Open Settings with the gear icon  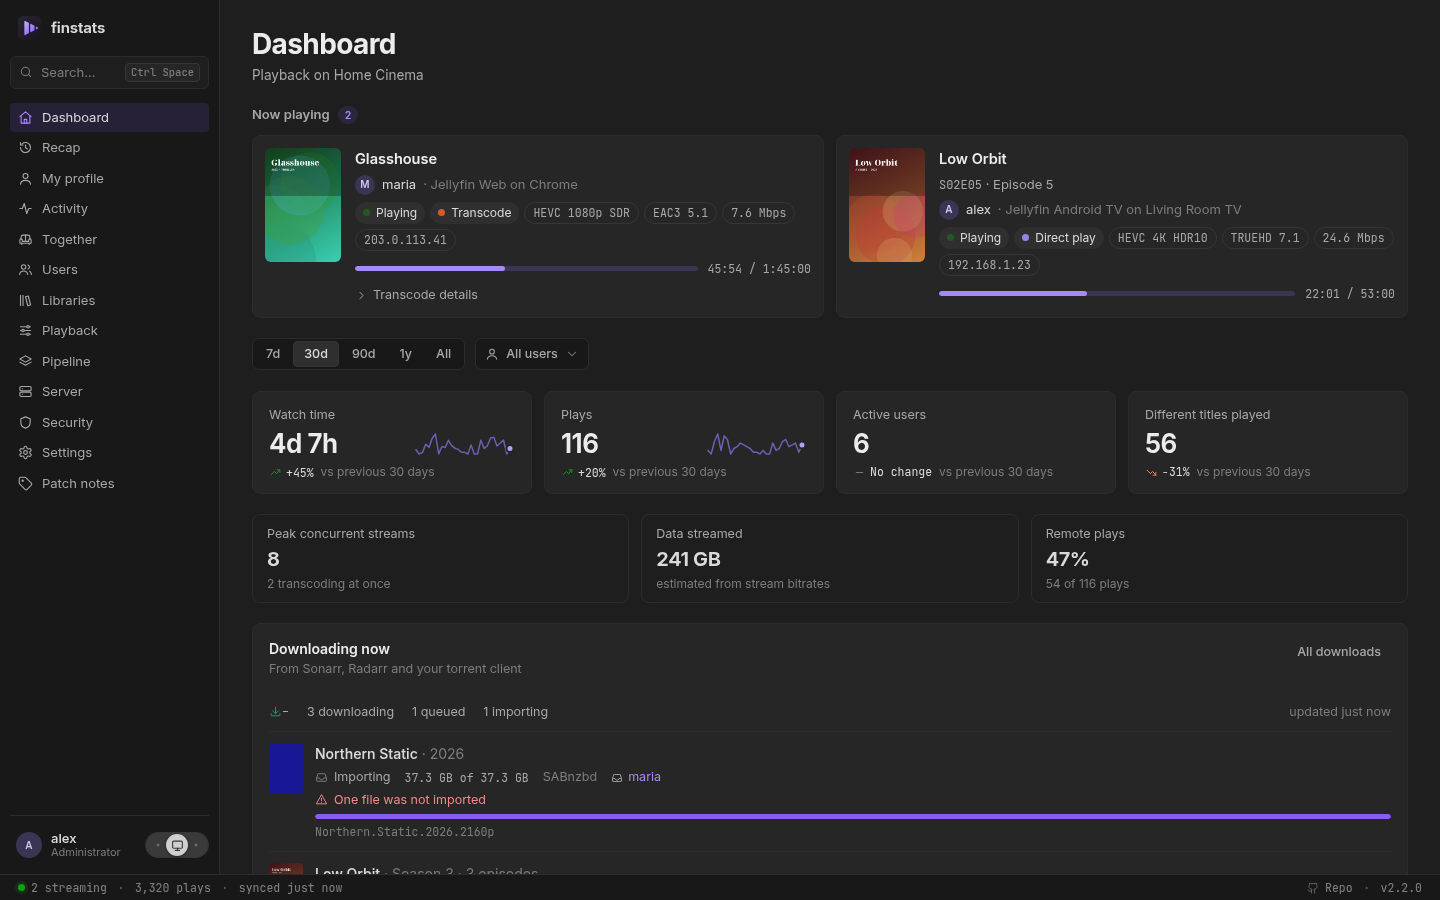click(25, 453)
